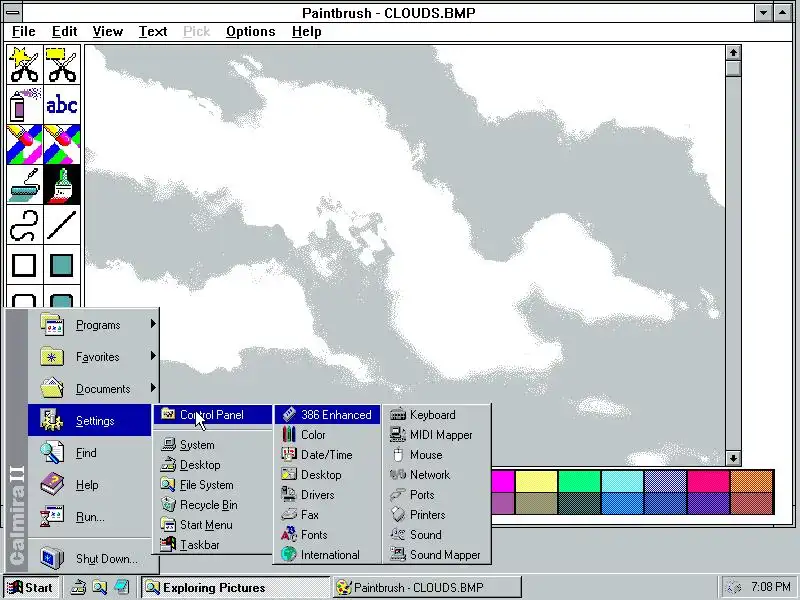Open File System settings entry
This screenshot has width=800, height=600.
click(x=213, y=485)
